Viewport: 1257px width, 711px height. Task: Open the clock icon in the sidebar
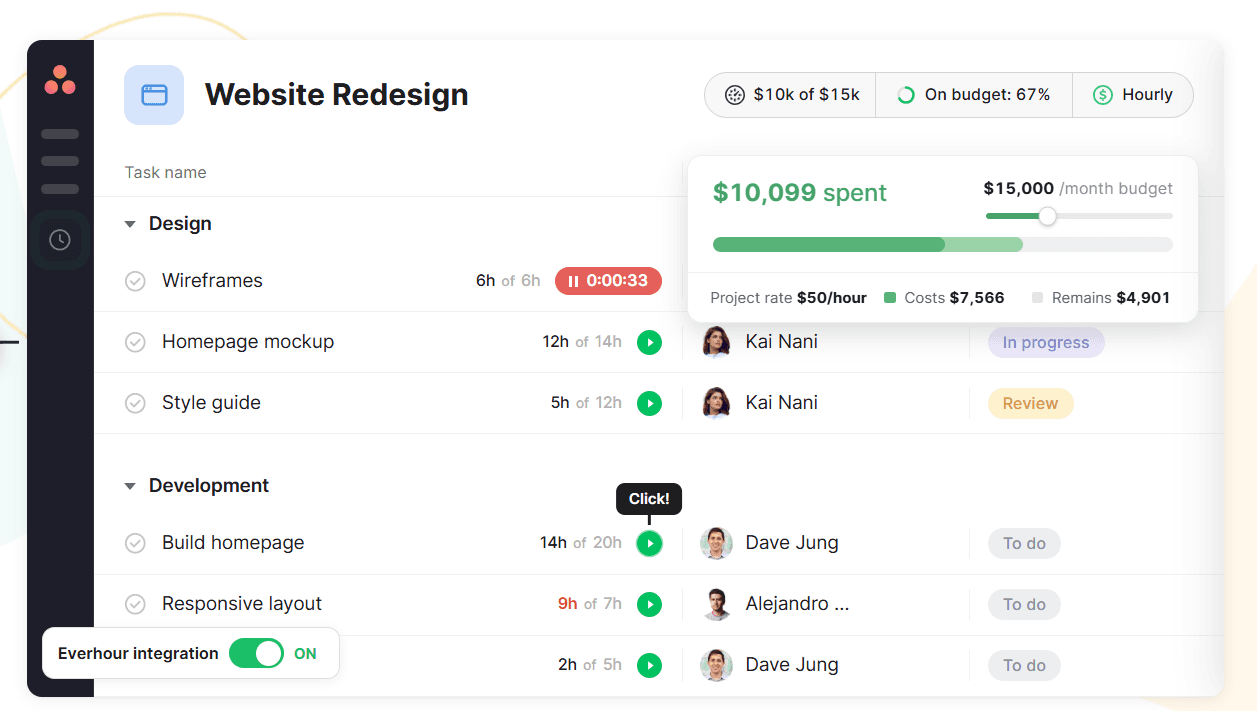coord(60,240)
